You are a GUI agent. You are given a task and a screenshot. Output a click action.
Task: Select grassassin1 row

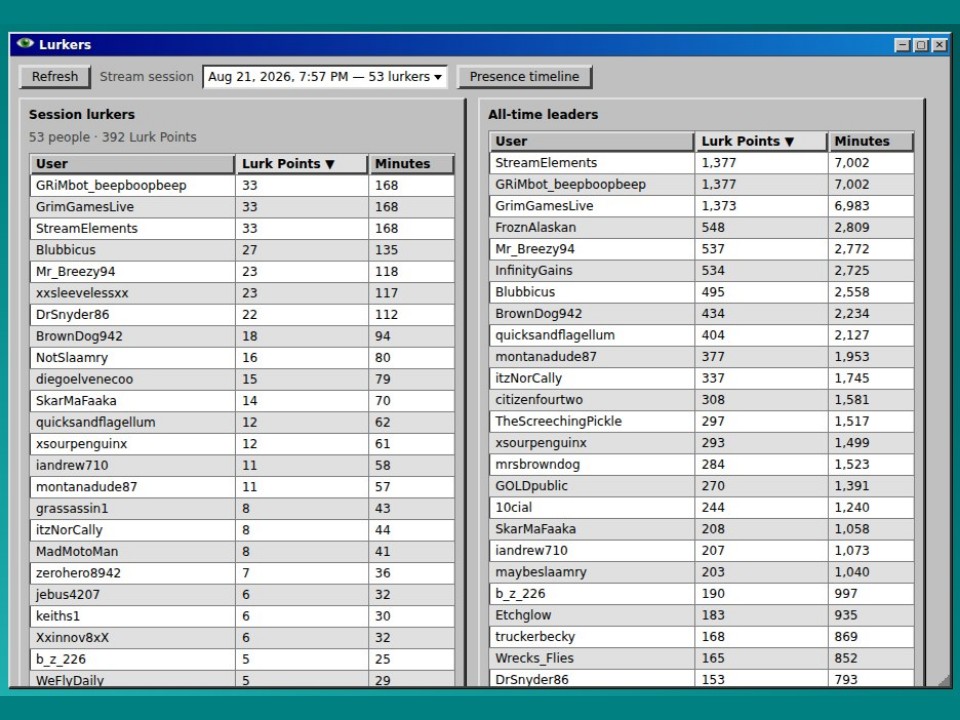click(x=242, y=508)
